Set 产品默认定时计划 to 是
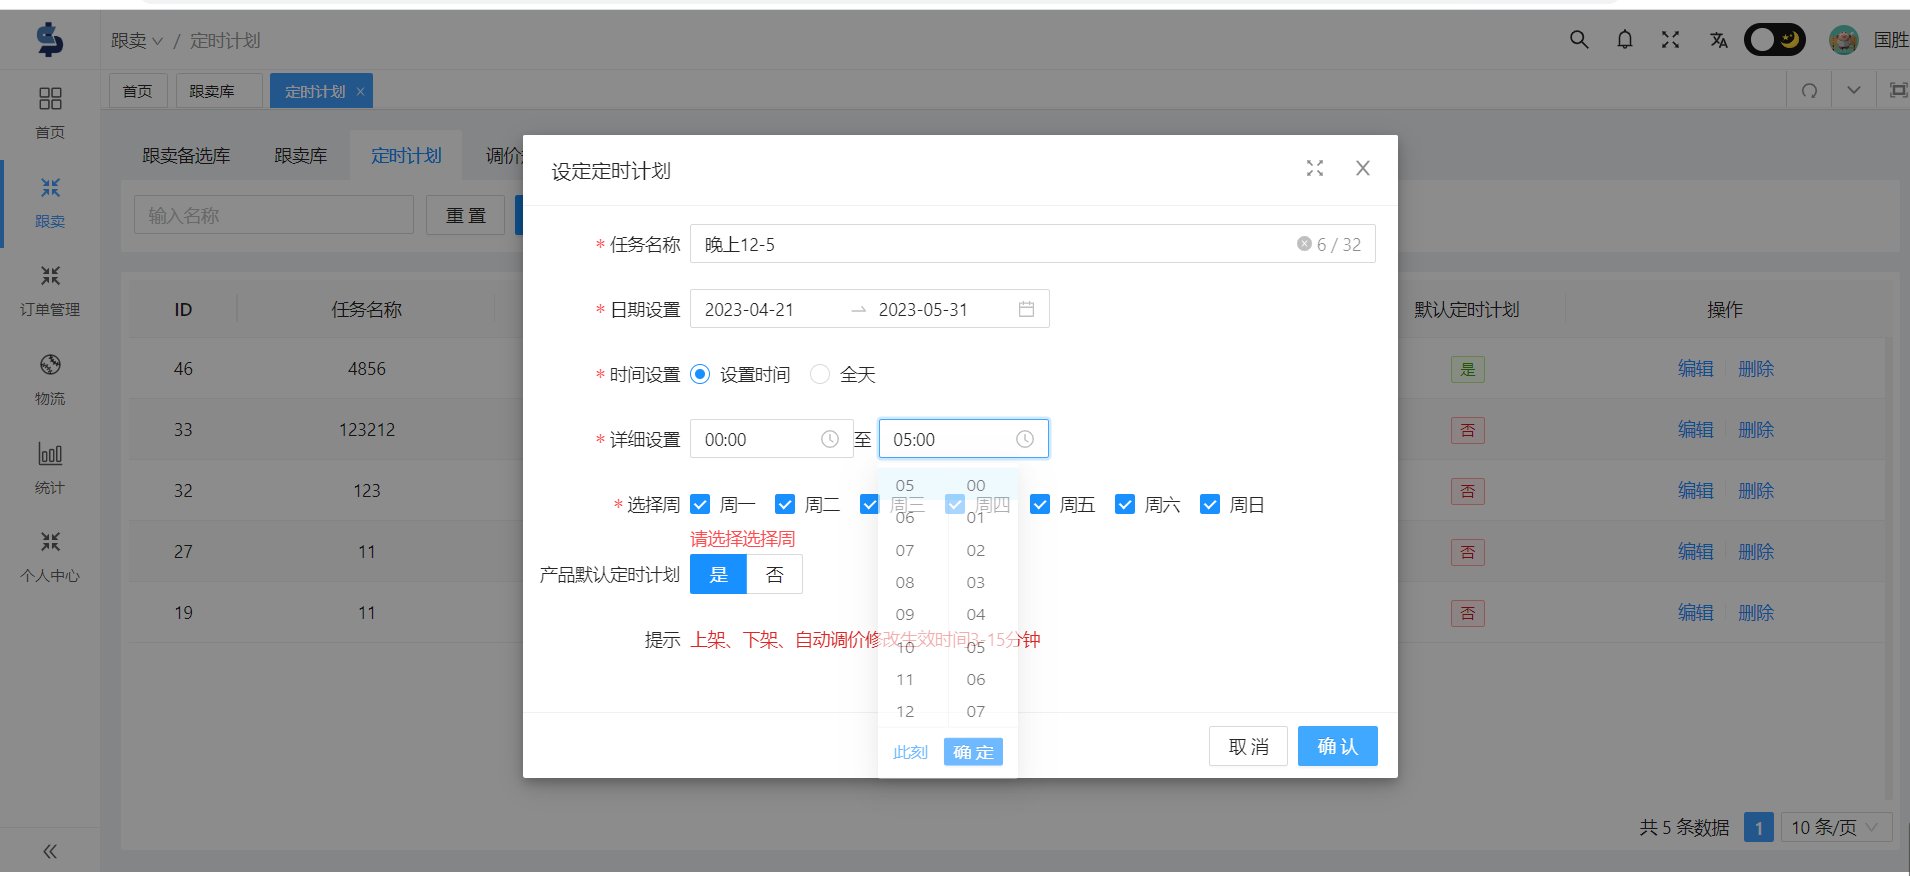Image resolution: width=1910 pixels, height=876 pixels. click(718, 574)
